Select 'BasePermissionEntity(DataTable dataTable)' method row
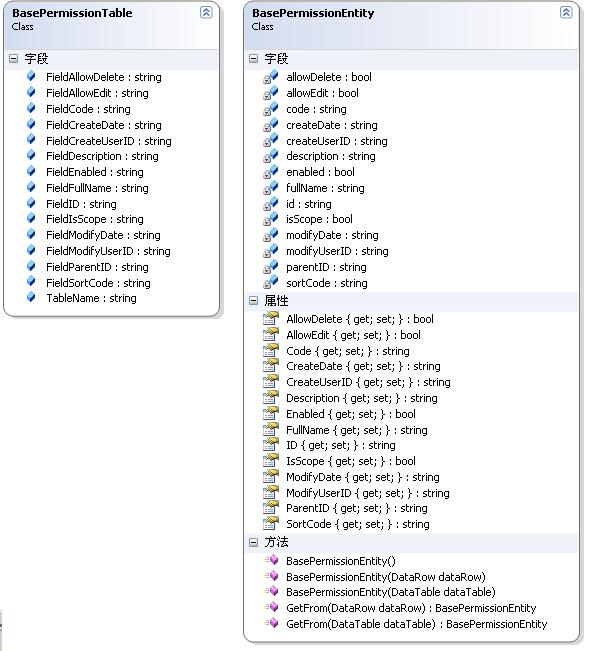The image size is (589, 651). pos(391,592)
